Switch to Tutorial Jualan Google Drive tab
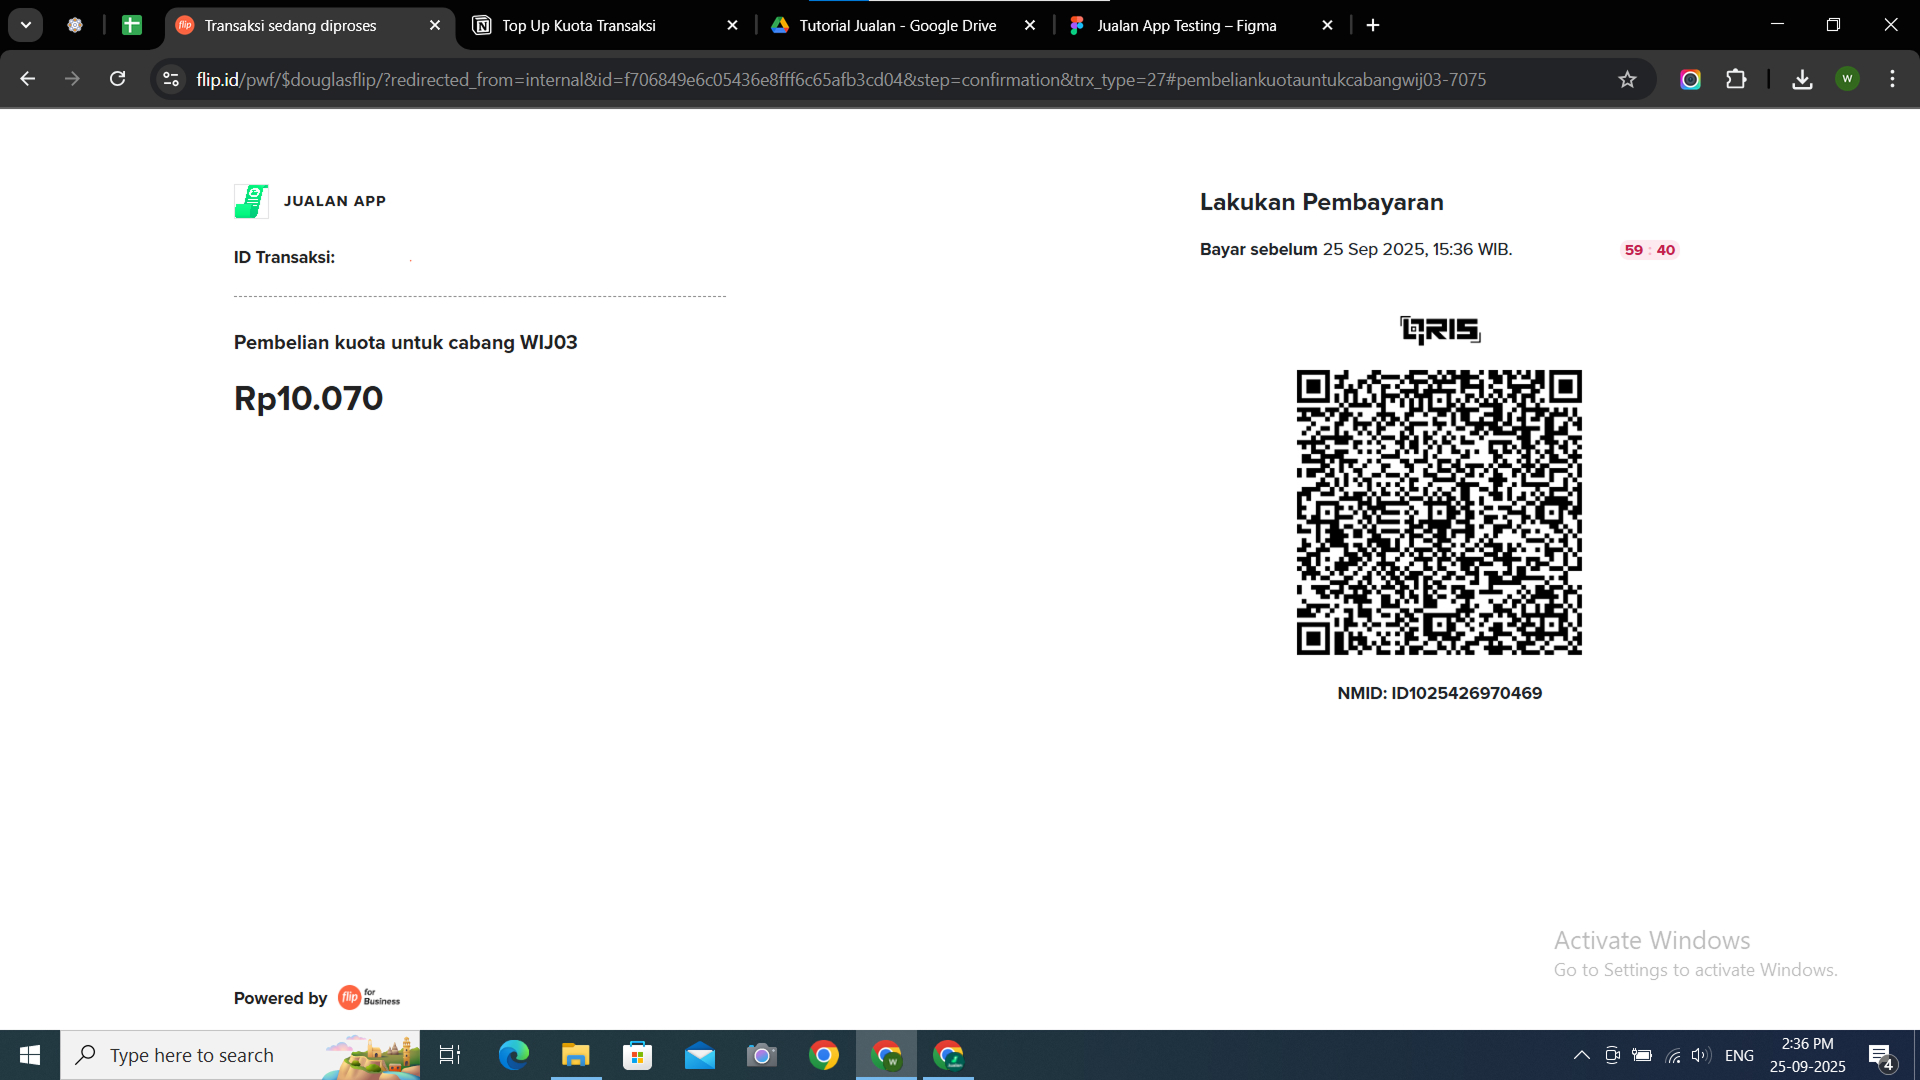Screen dimensions: 1920x1080 pos(897,26)
